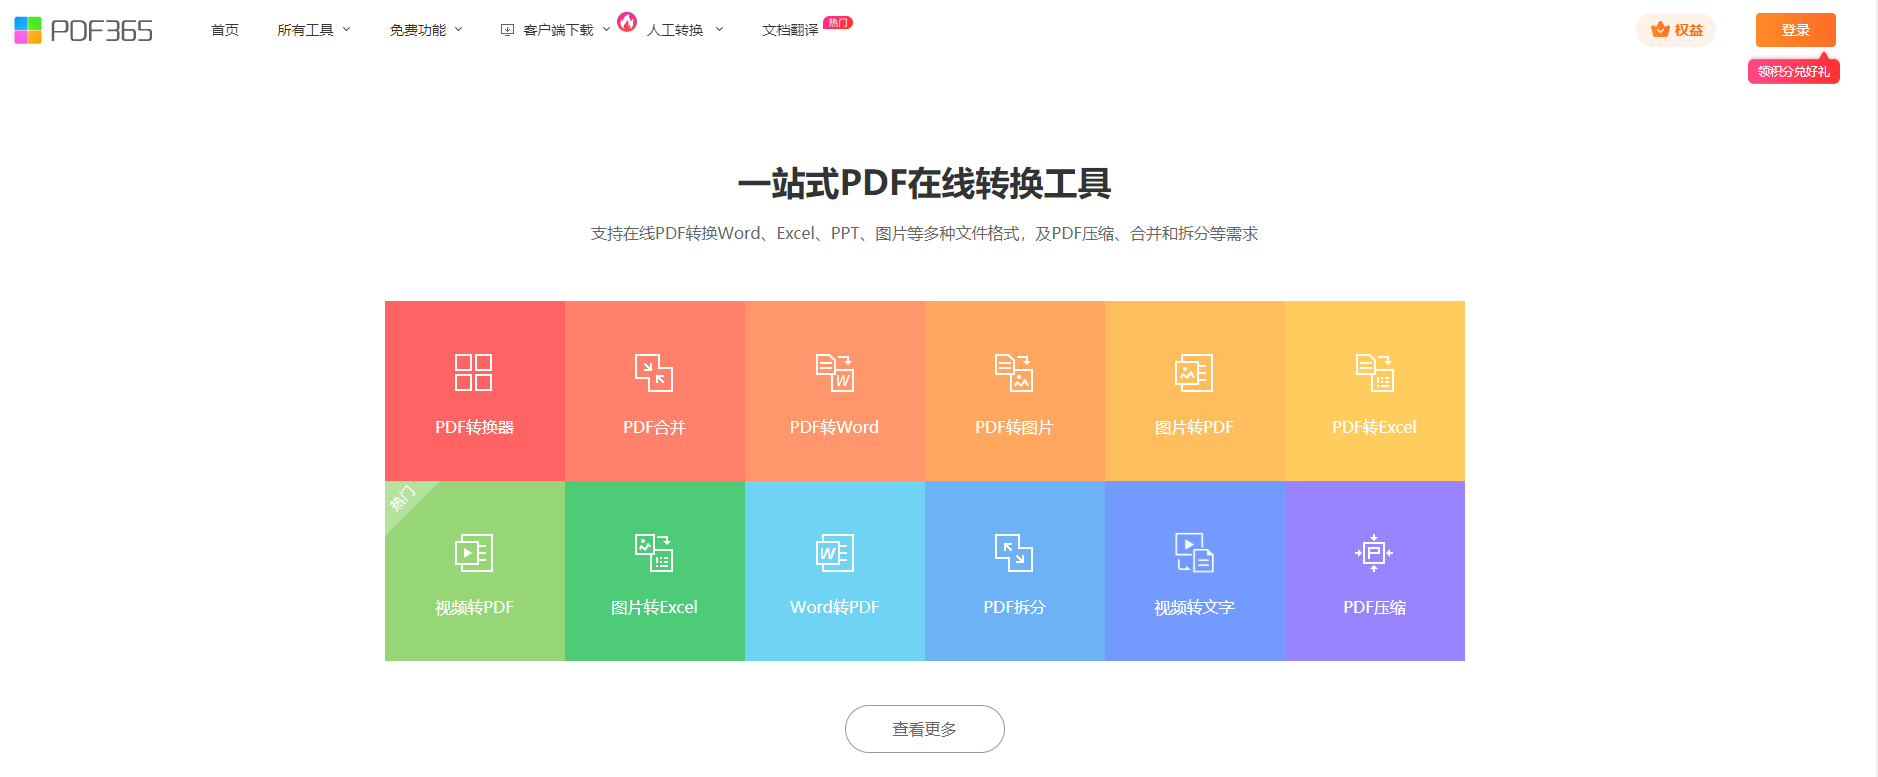This screenshot has width=1878, height=777.
Task: Click the PDF转Excel icon
Action: (x=1374, y=372)
